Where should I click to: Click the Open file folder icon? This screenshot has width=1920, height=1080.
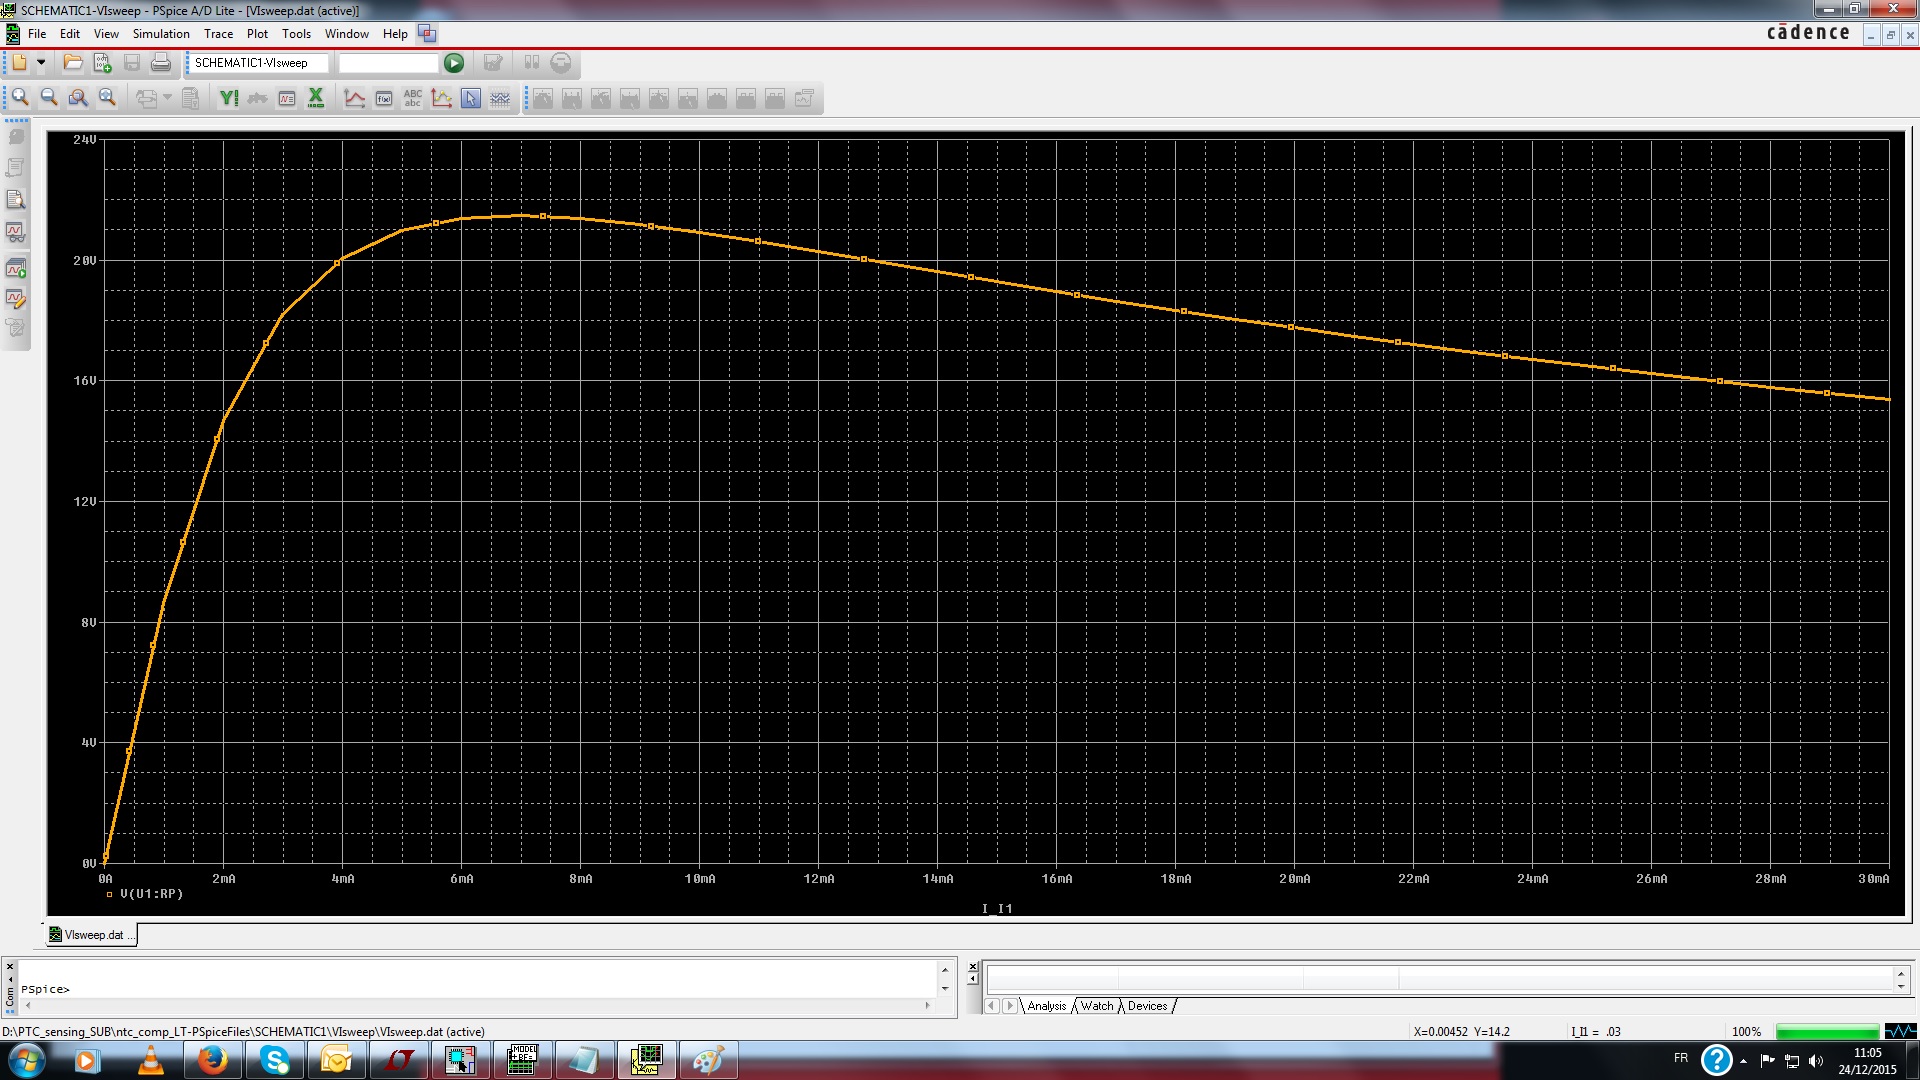tap(73, 63)
